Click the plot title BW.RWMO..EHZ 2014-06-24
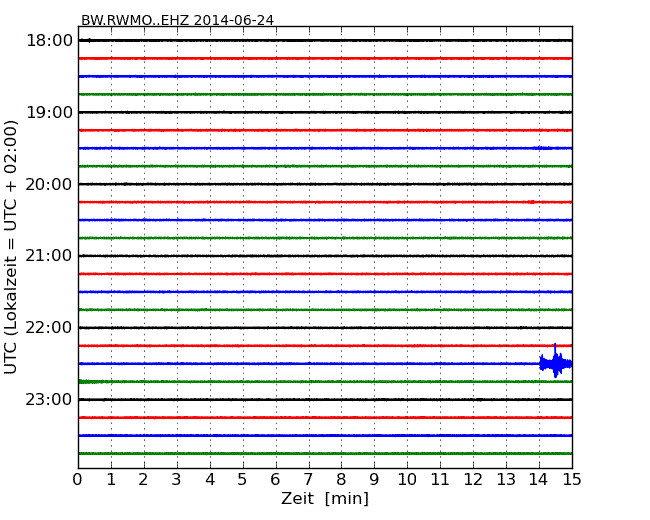650x520 pixels. pos(177,20)
